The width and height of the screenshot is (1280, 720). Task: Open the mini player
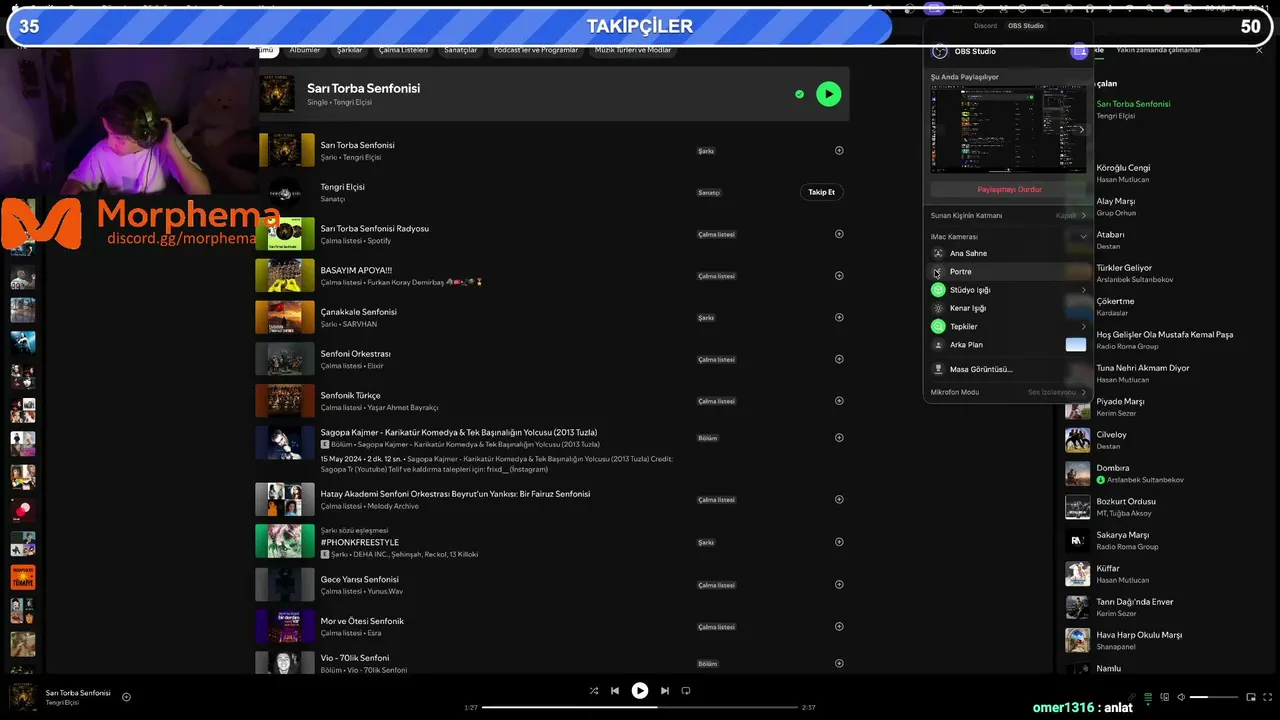click(x=1250, y=697)
